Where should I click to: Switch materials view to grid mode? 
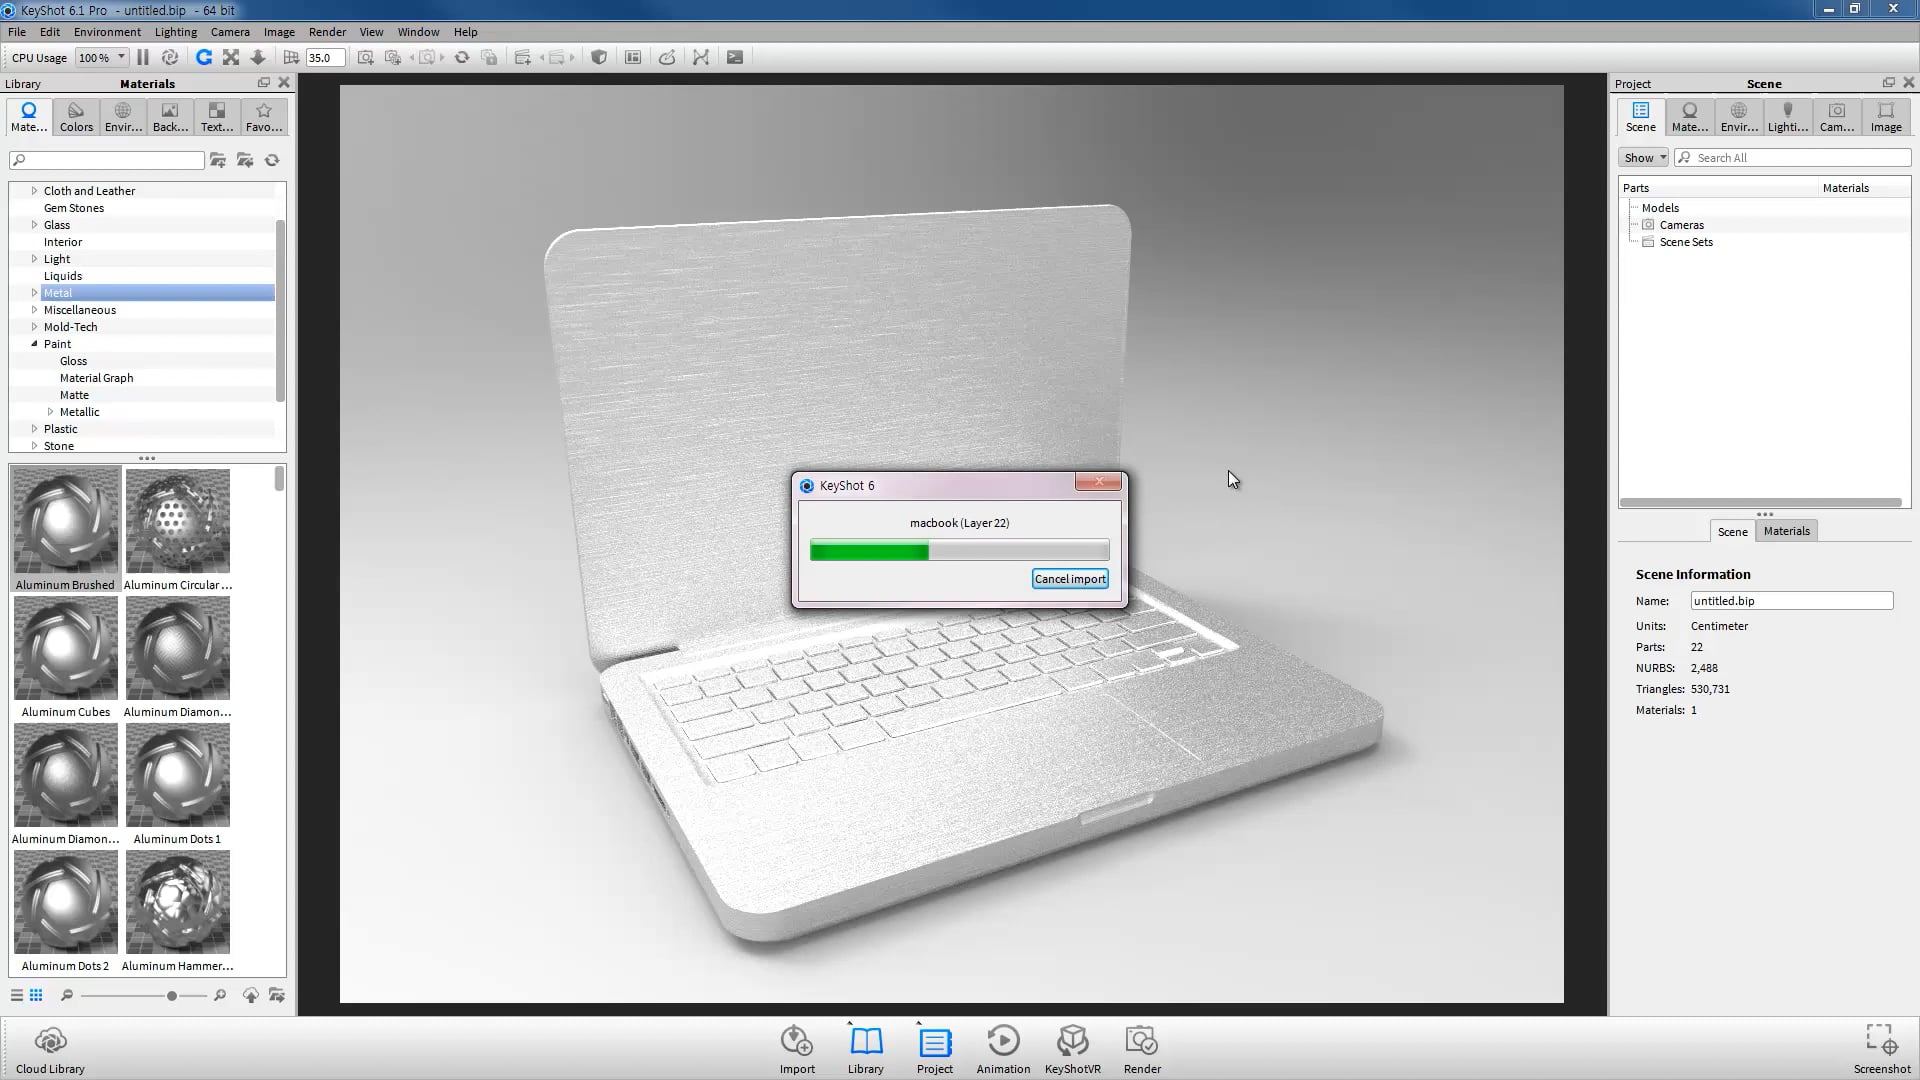tap(36, 995)
